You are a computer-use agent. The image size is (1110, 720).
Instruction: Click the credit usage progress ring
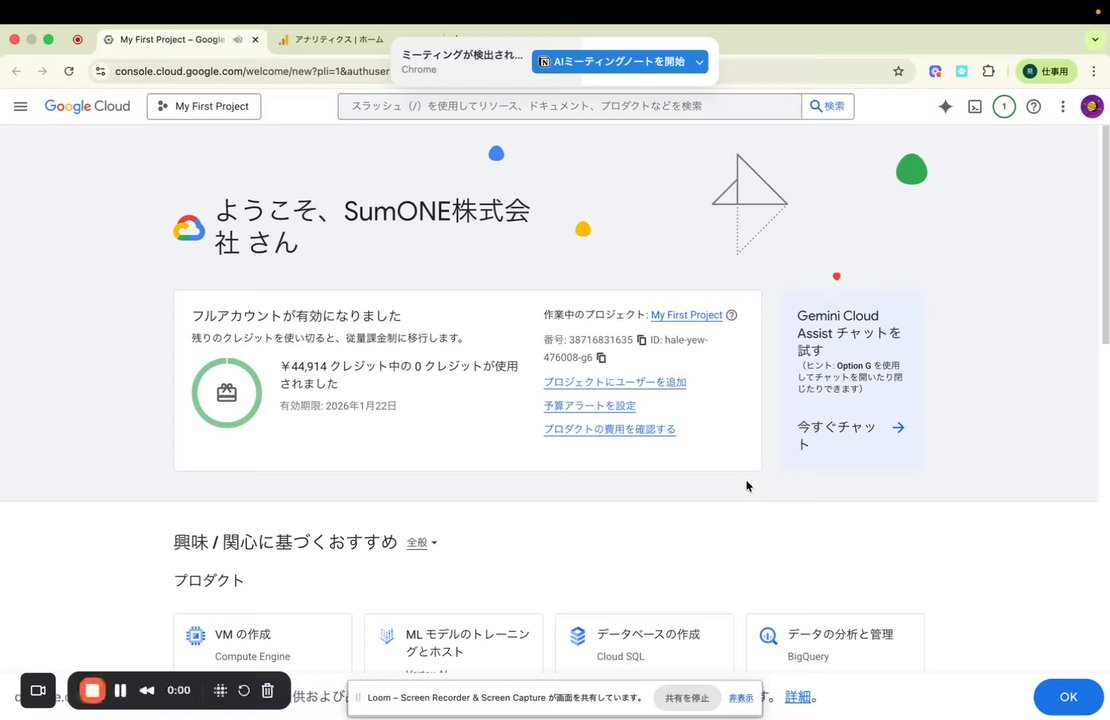click(227, 393)
